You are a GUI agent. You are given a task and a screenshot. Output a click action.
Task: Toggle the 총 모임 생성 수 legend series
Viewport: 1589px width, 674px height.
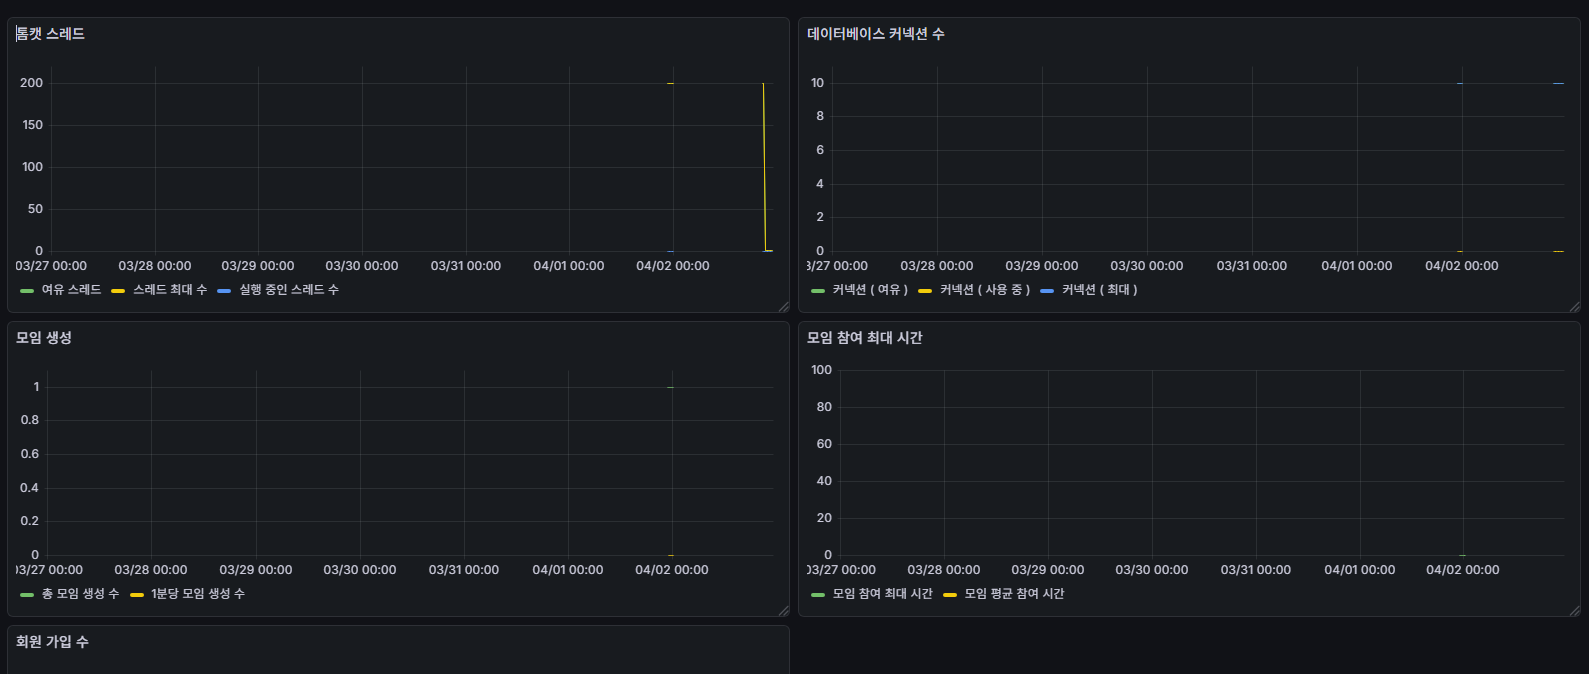(80, 594)
